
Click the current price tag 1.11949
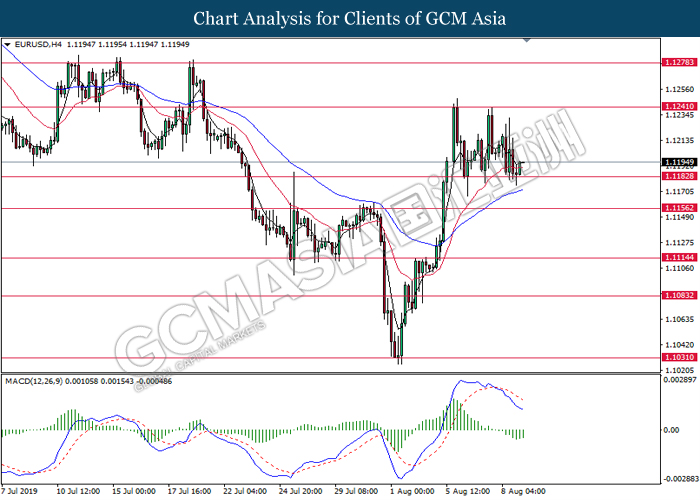pyautogui.click(x=679, y=162)
